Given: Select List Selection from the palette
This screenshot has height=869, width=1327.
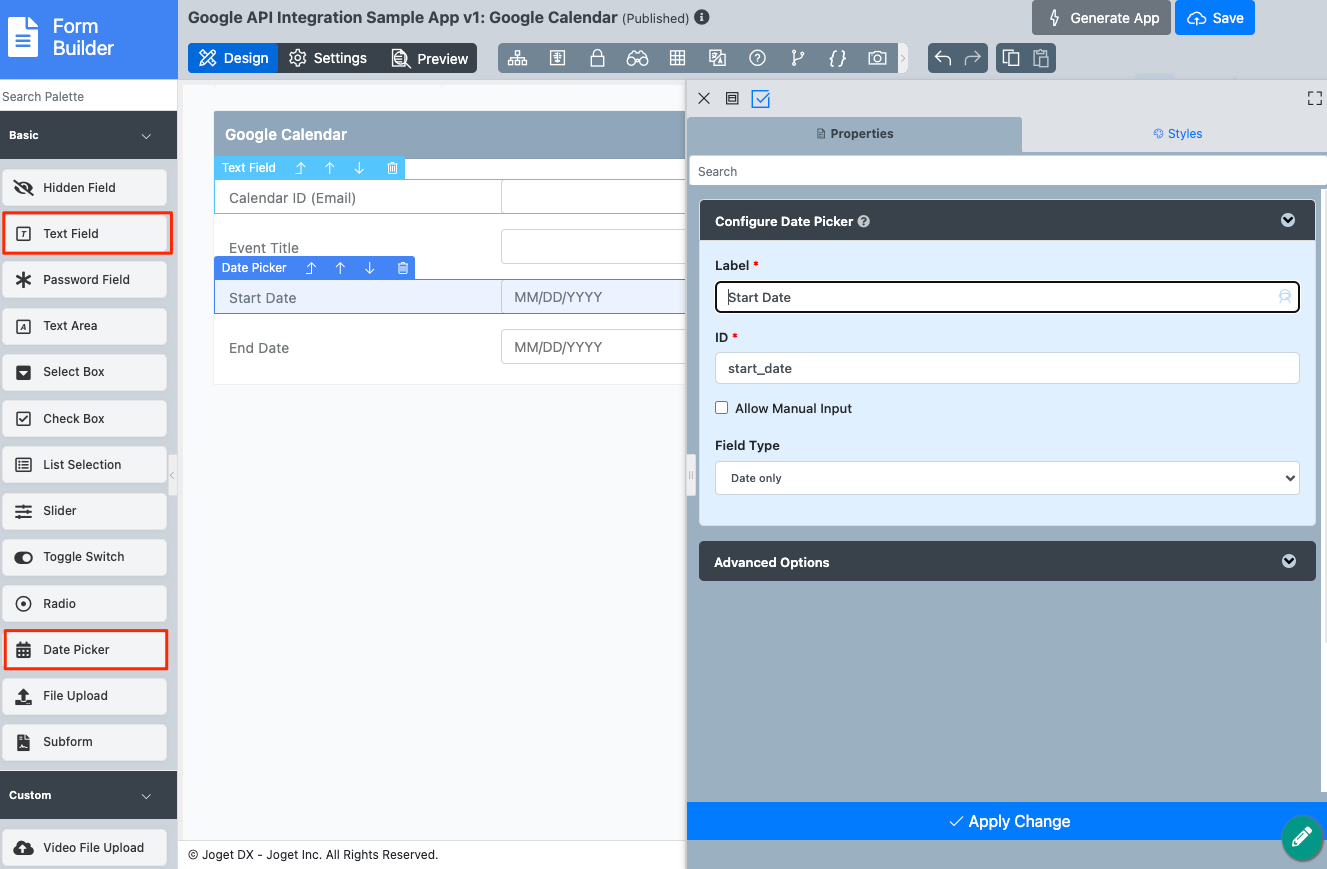Looking at the screenshot, I should (85, 465).
